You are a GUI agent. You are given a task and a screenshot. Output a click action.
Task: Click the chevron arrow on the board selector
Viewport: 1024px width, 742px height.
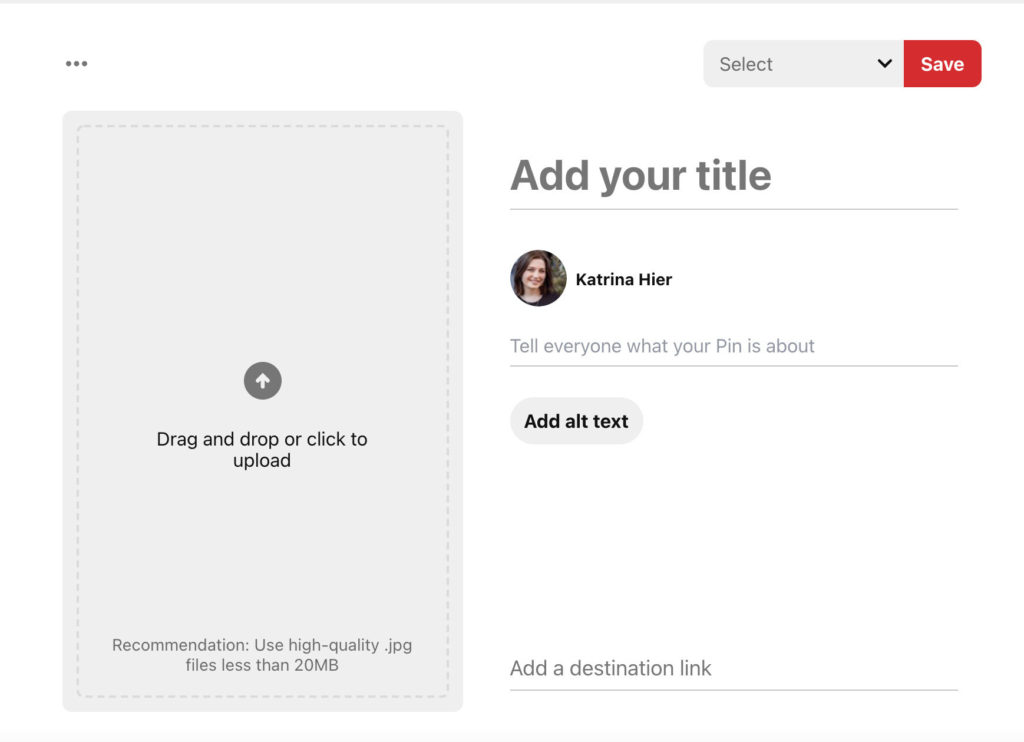(884, 64)
